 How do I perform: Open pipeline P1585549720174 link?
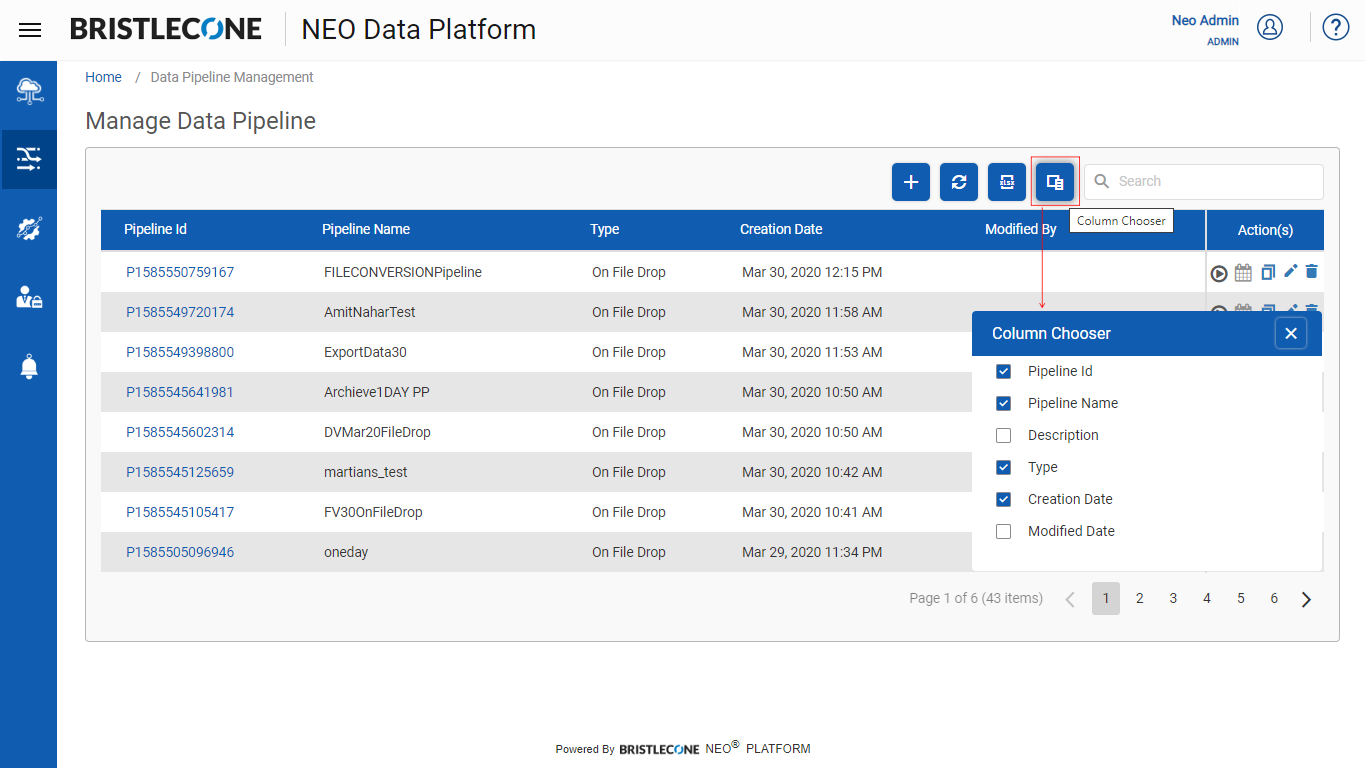180,312
